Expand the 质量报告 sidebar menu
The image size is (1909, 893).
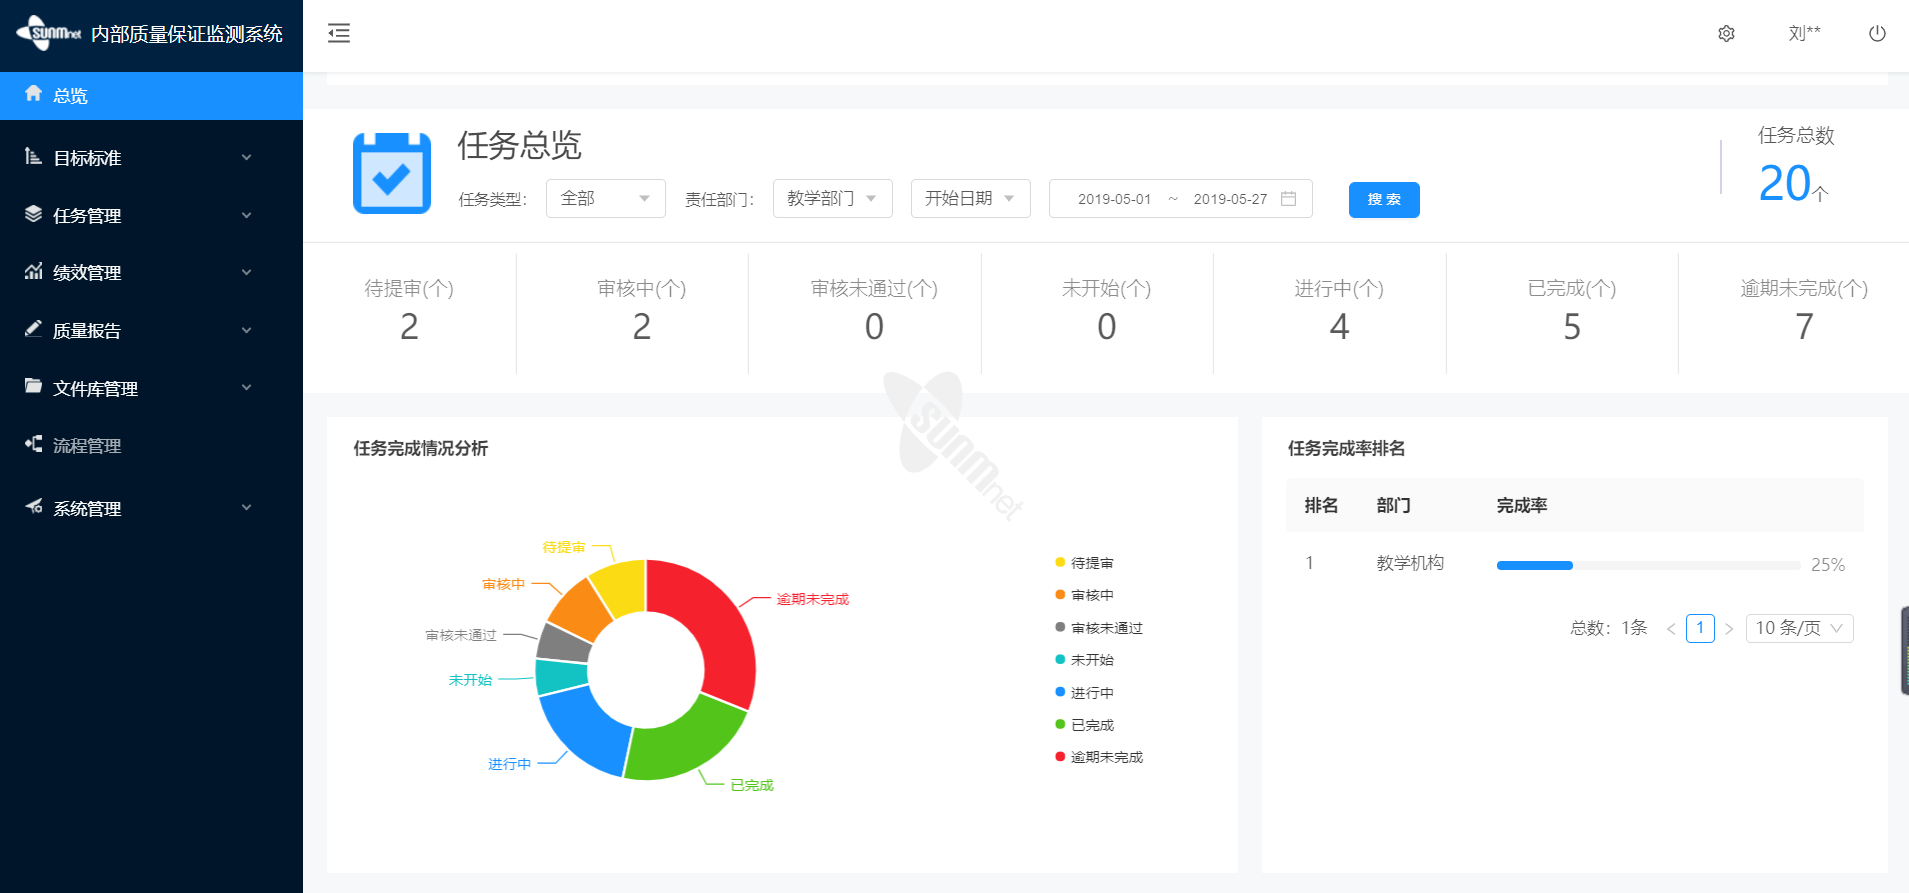(138, 330)
